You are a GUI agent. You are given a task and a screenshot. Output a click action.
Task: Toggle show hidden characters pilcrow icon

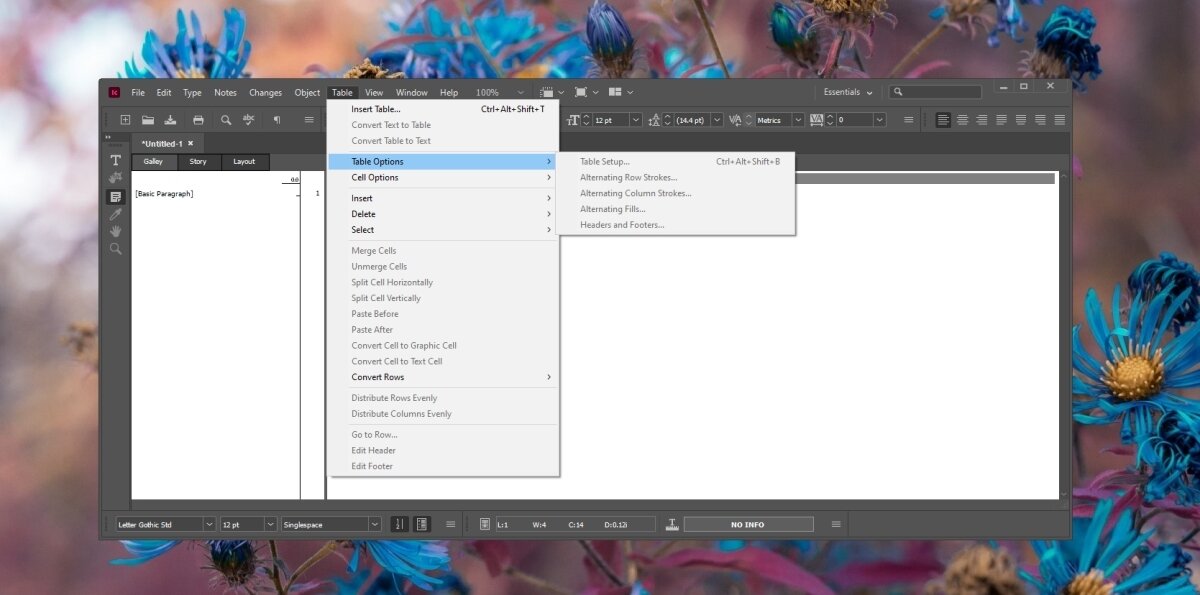point(277,120)
